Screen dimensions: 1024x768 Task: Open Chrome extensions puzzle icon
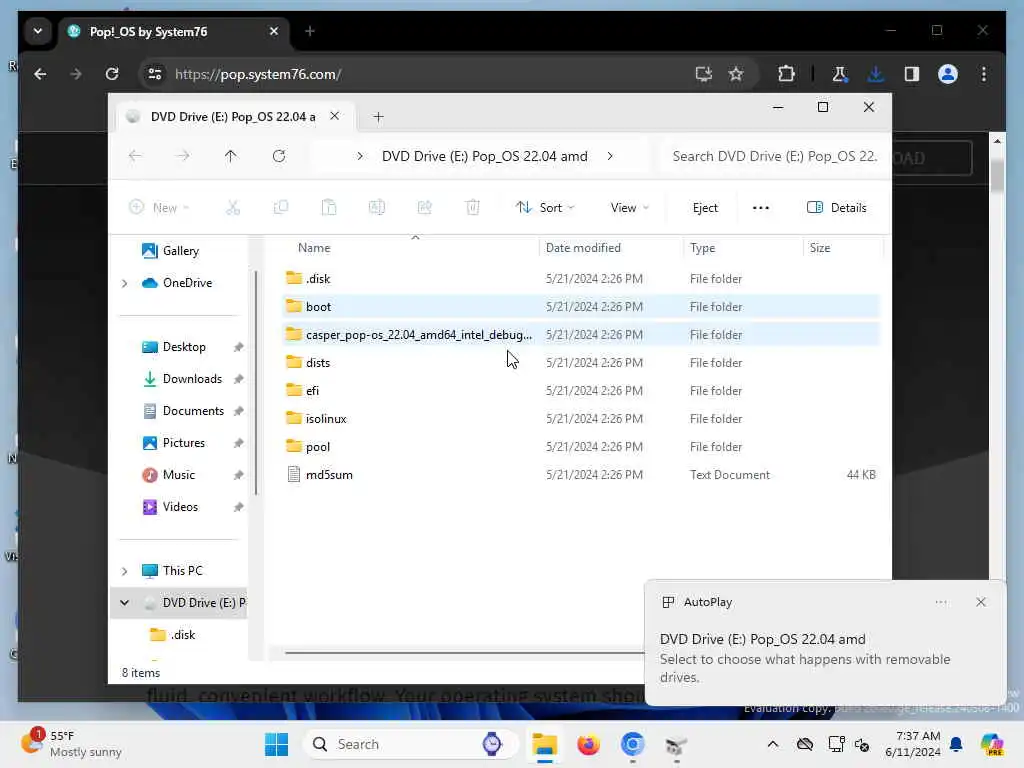click(x=786, y=74)
